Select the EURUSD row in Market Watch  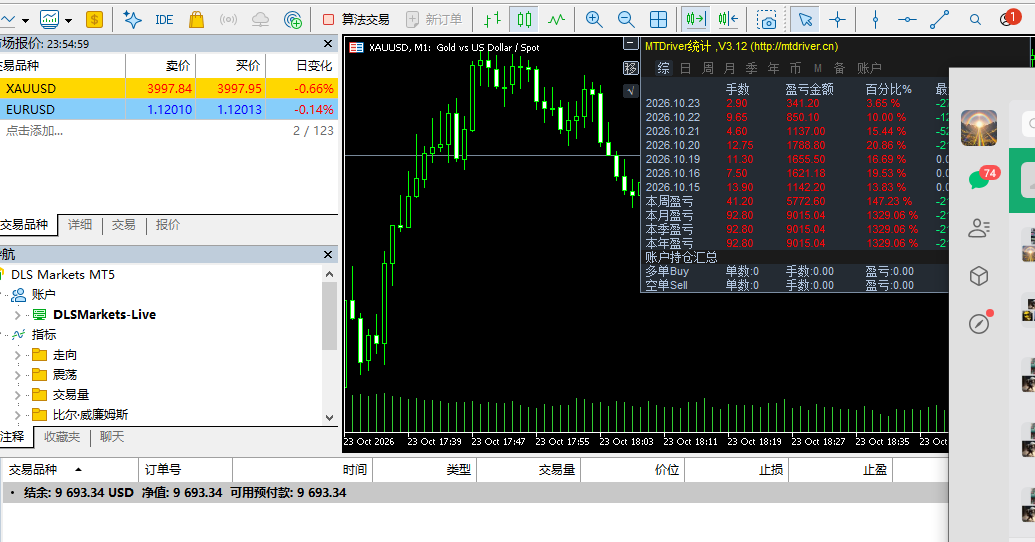[169, 110]
